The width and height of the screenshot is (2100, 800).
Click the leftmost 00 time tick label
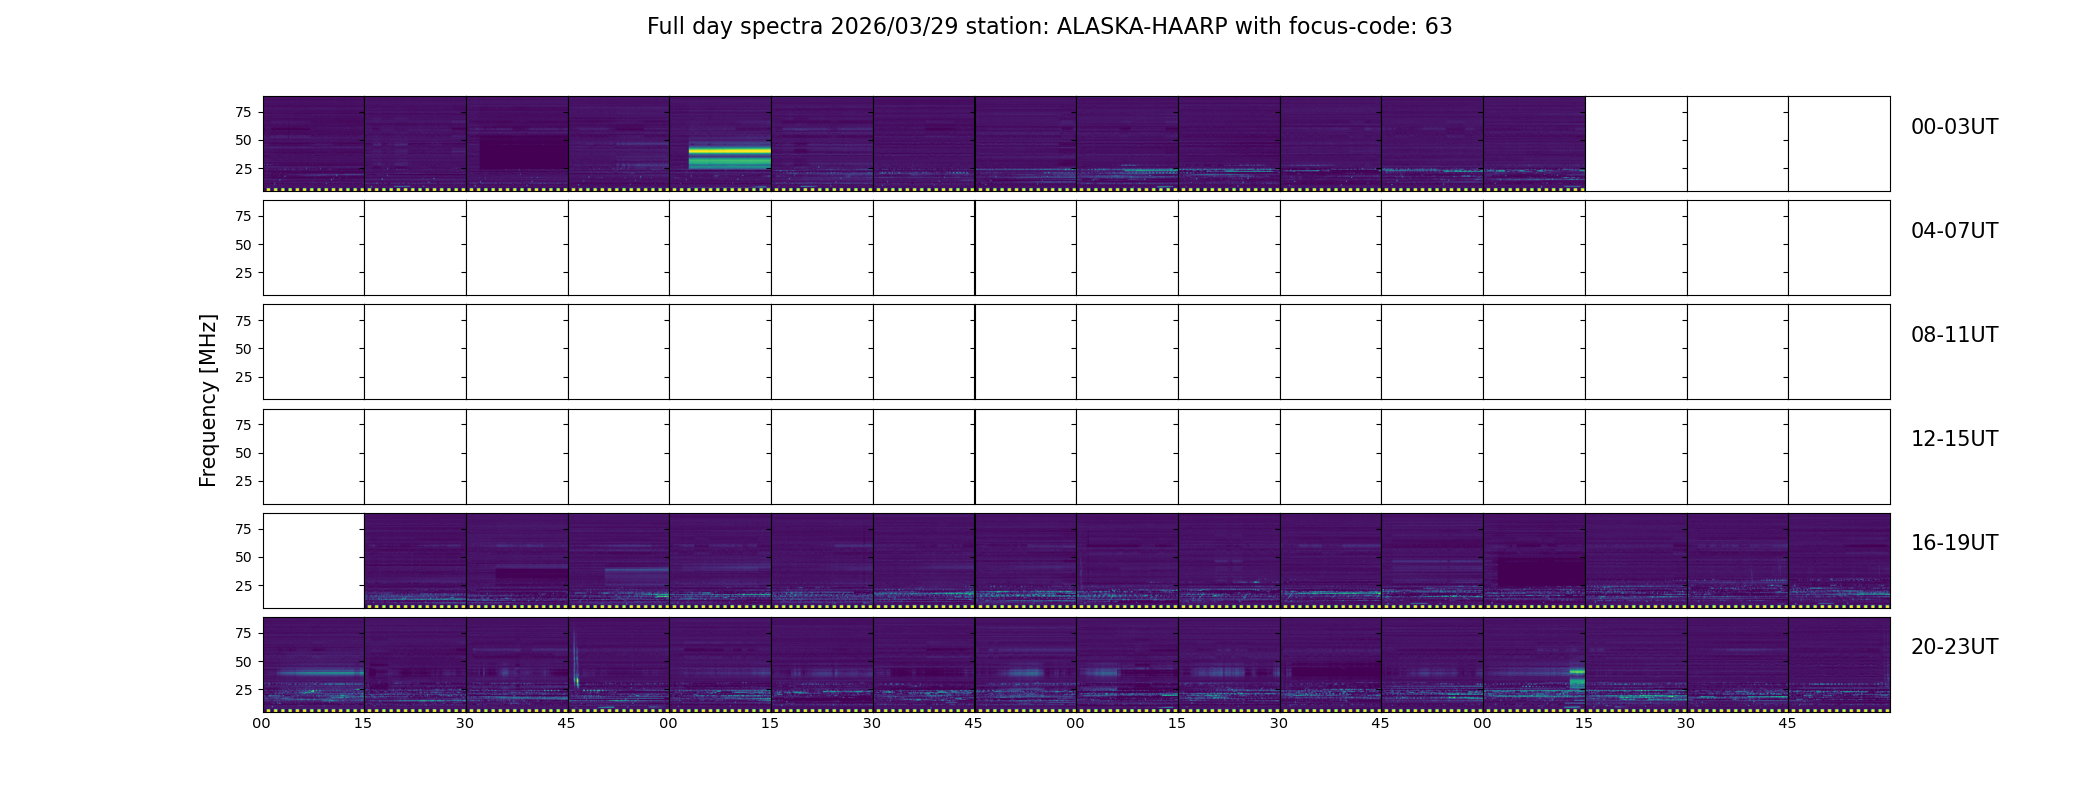click(x=262, y=723)
